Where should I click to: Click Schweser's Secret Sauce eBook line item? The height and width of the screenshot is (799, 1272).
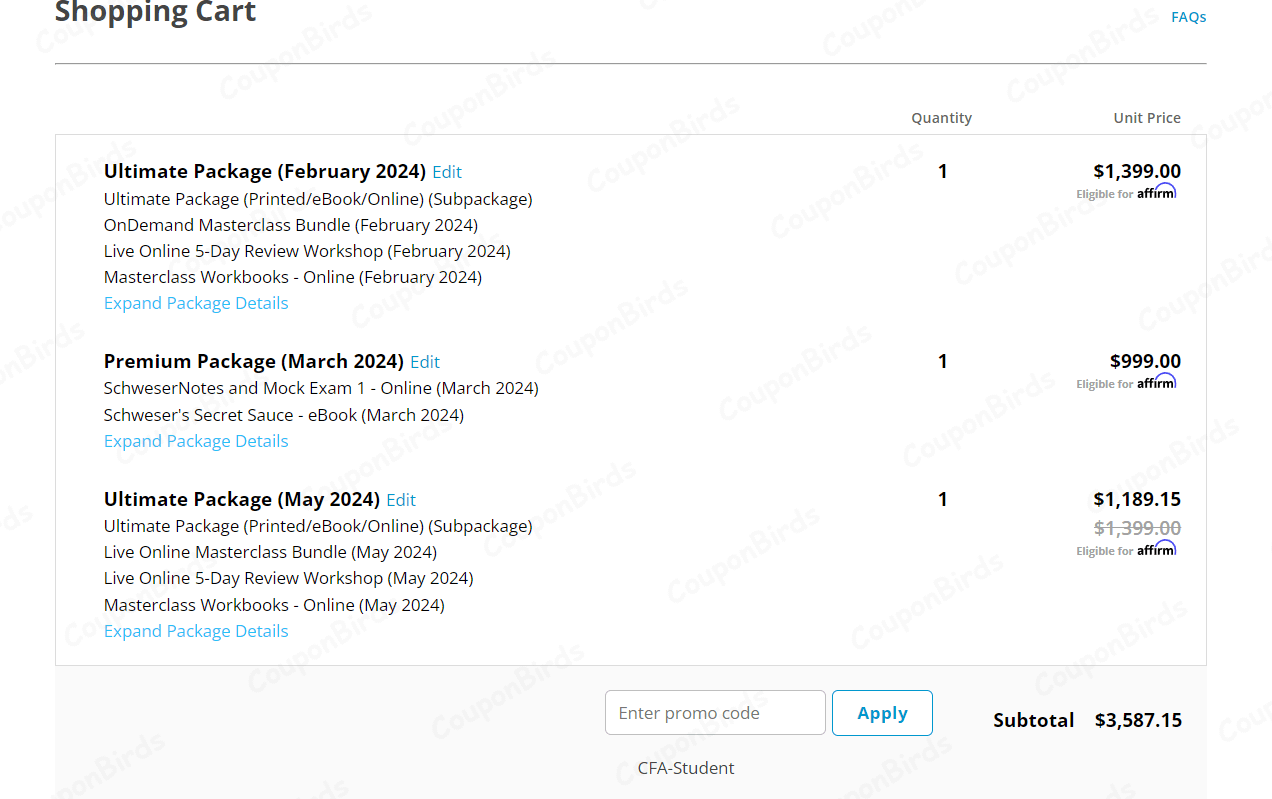coord(284,415)
